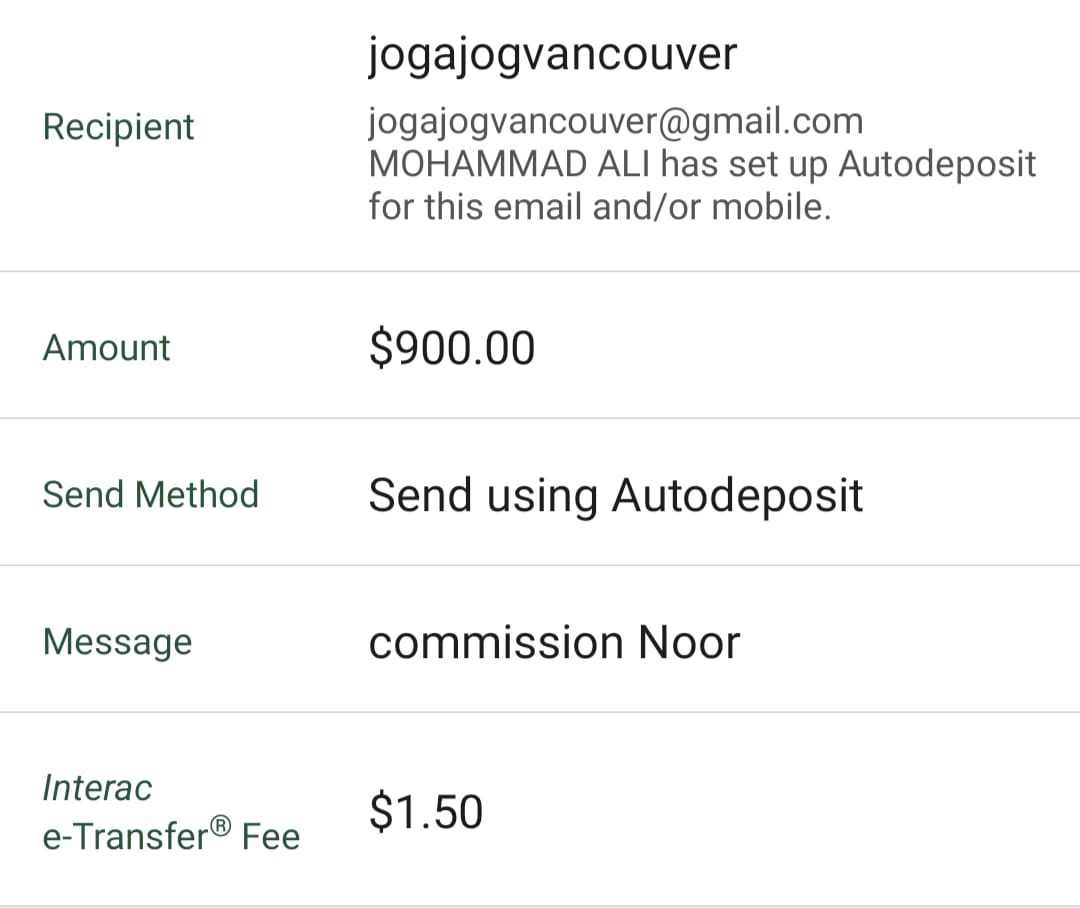
Task: Click the Send using Autodeposit value
Action: click(615, 497)
